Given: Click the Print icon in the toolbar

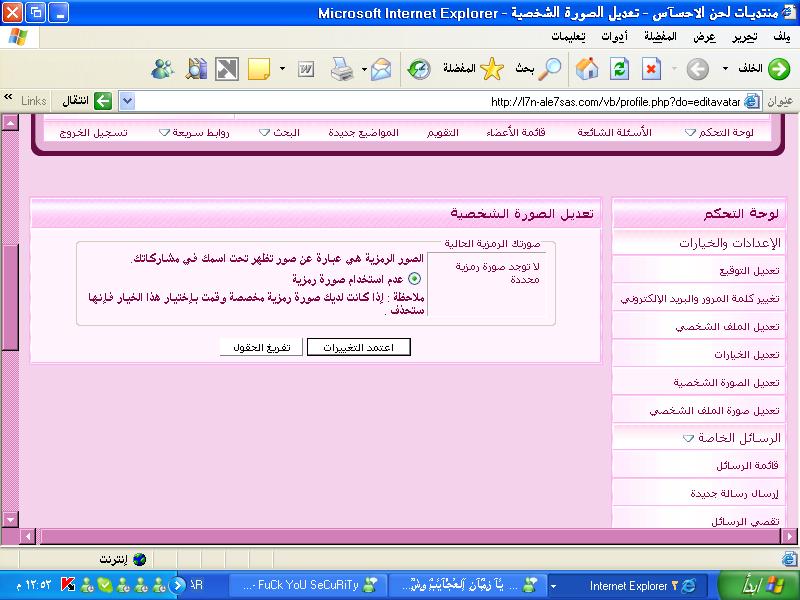Looking at the screenshot, I should click(x=341, y=69).
